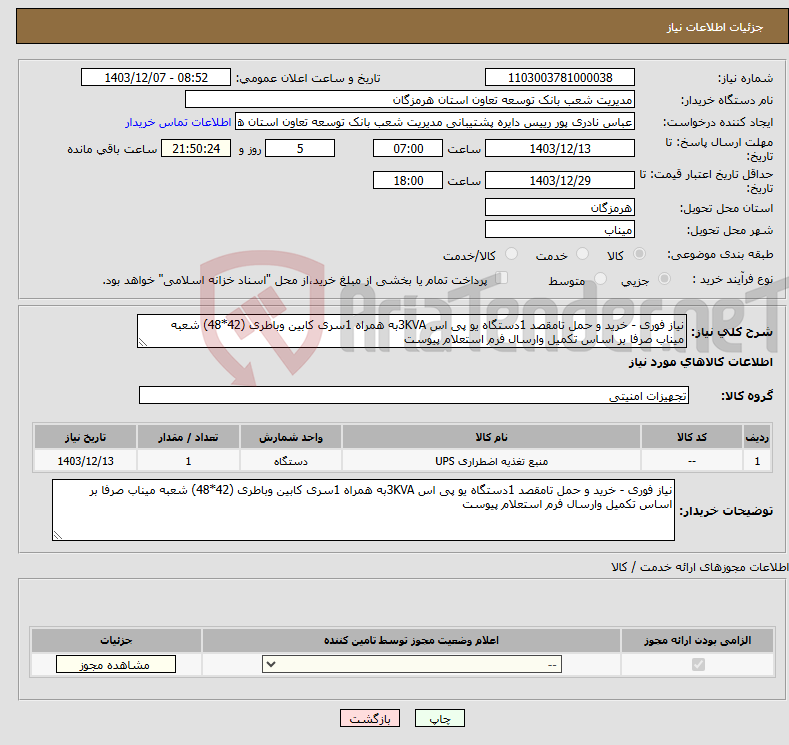The height and width of the screenshot is (745, 789).
Task: Click the general need description text area
Action: pos(412,332)
